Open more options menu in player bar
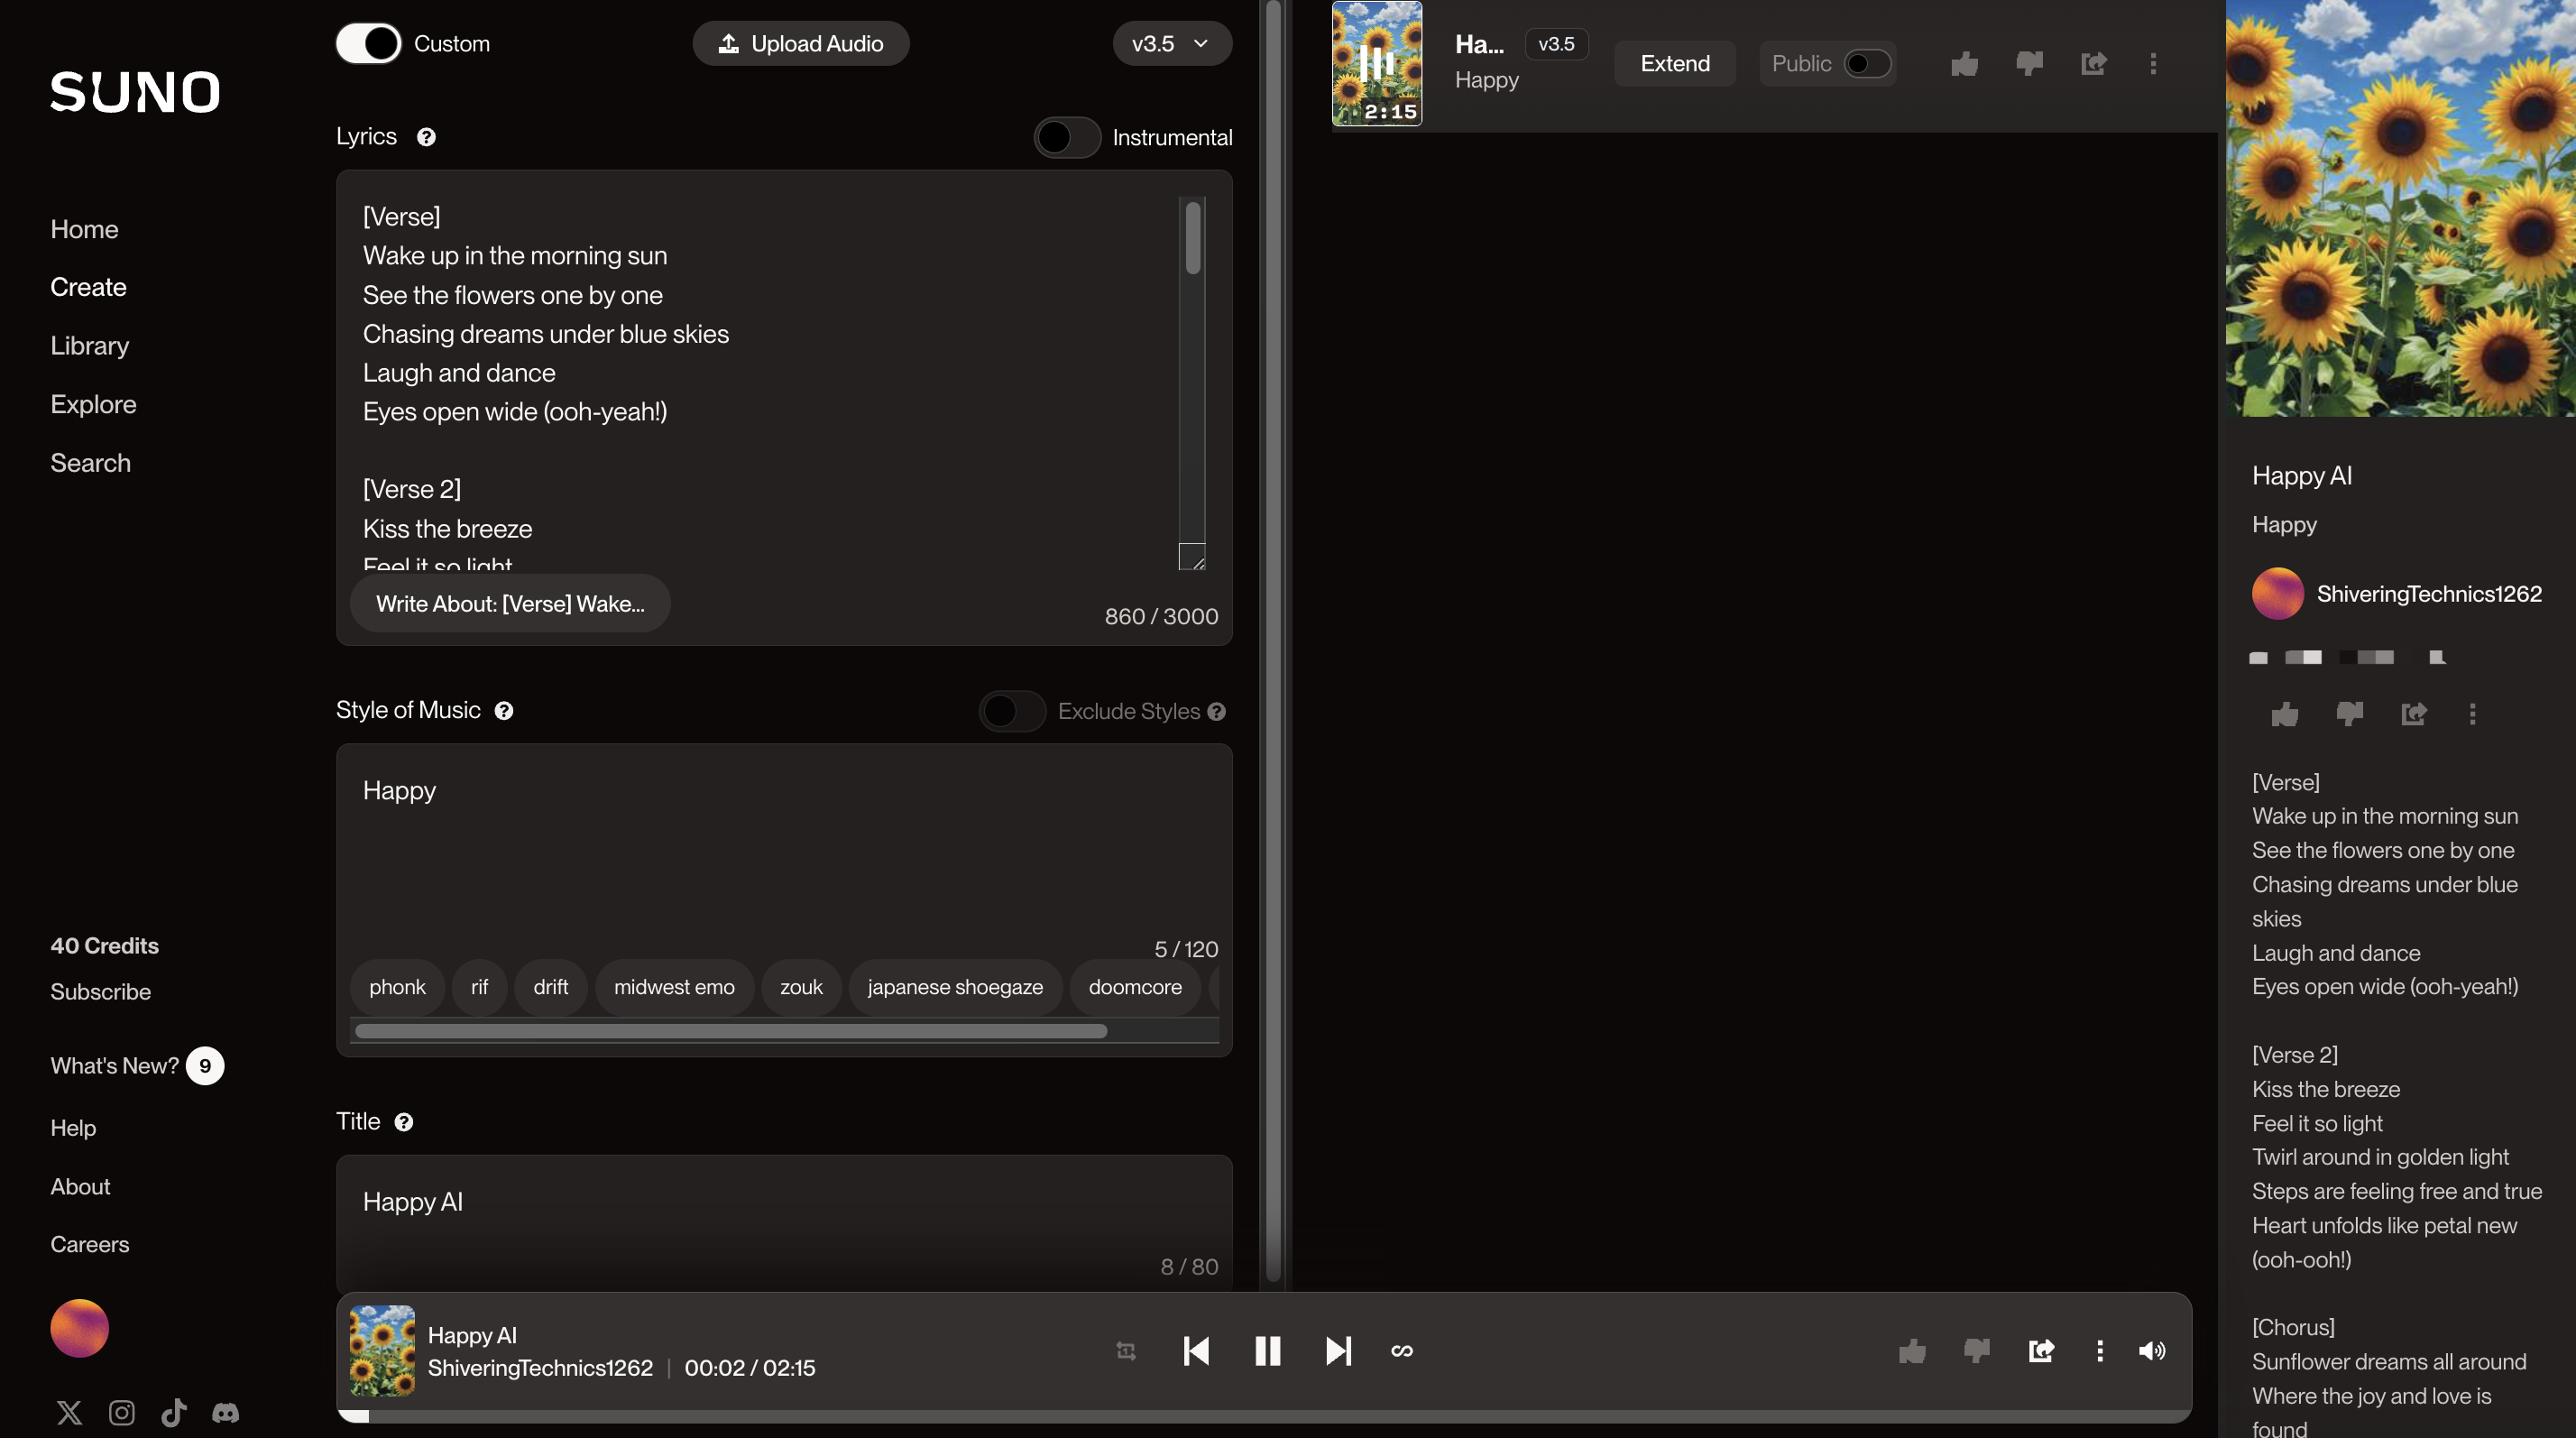The image size is (2576, 1438). pos(2099,1351)
